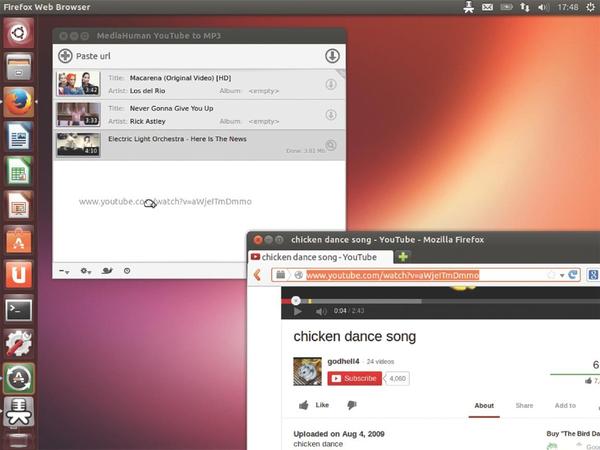Locate the Electric Light Orchestra downloaded file
Image resolution: width=600 pixels, height=450 pixels.
click(x=331, y=145)
